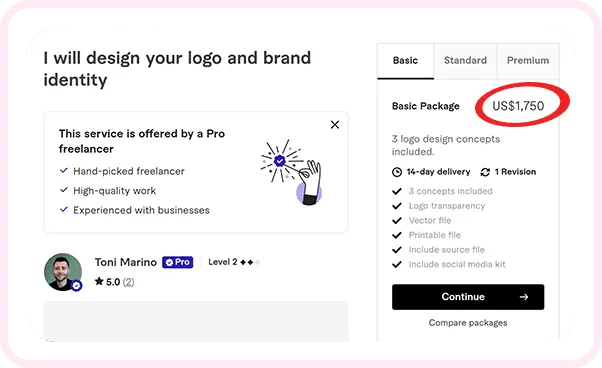Click the Pro badge next to Toni Marino
602x368 pixels.
coord(177,262)
